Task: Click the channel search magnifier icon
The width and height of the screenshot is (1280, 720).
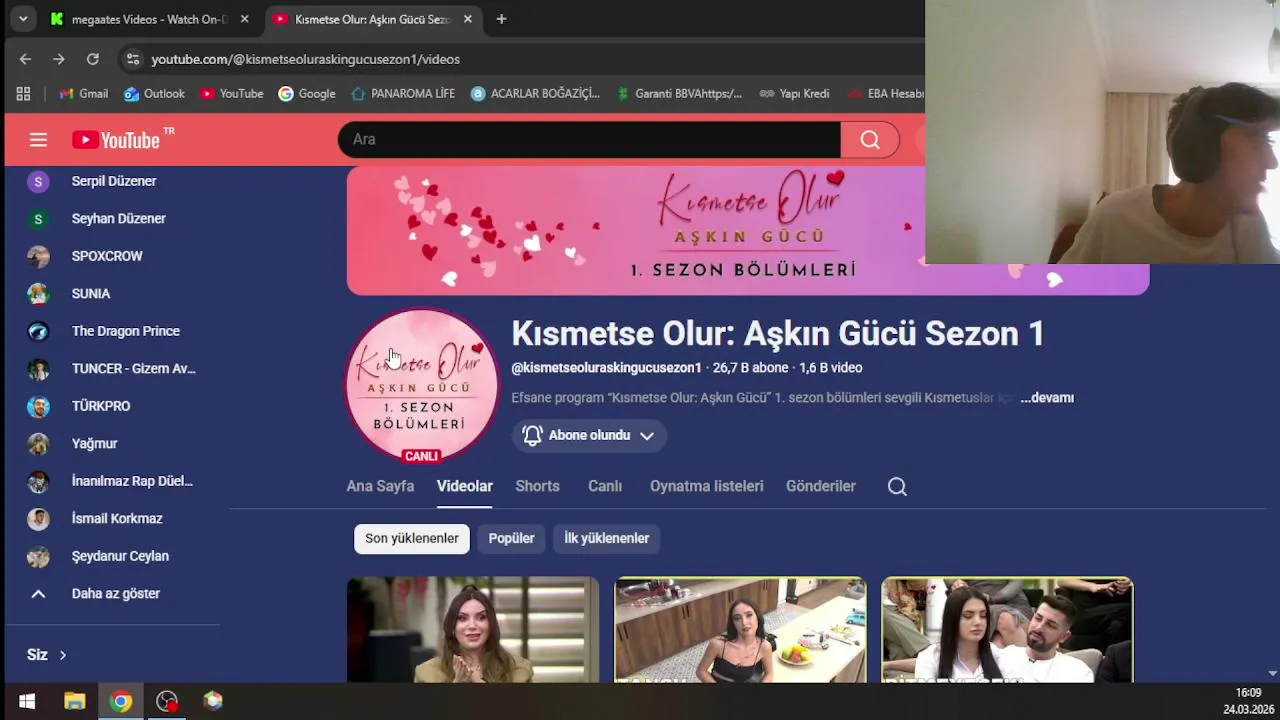Action: coord(897,486)
